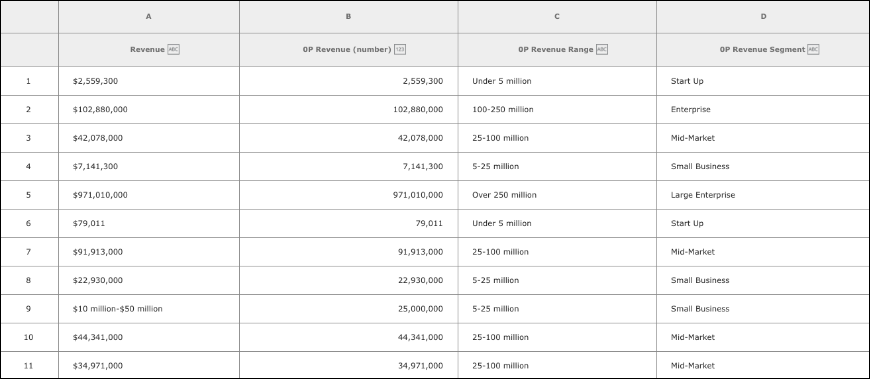Select row number 1
This screenshot has height=379, width=870.
coord(29,81)
